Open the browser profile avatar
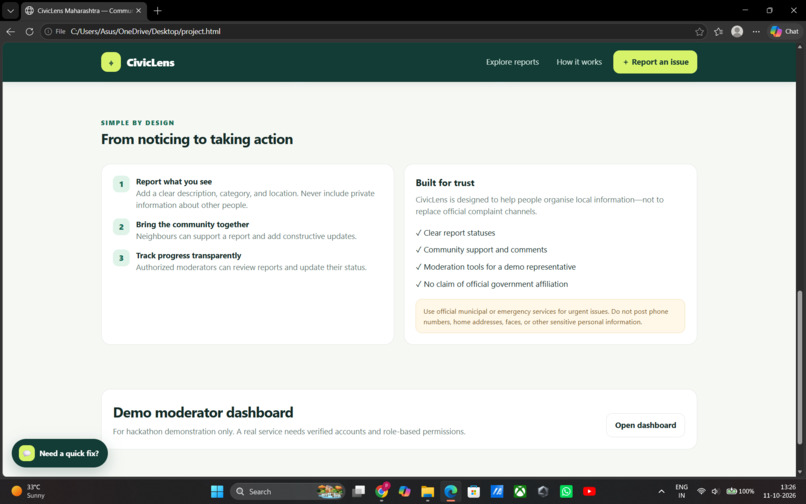 coord(737,31)
